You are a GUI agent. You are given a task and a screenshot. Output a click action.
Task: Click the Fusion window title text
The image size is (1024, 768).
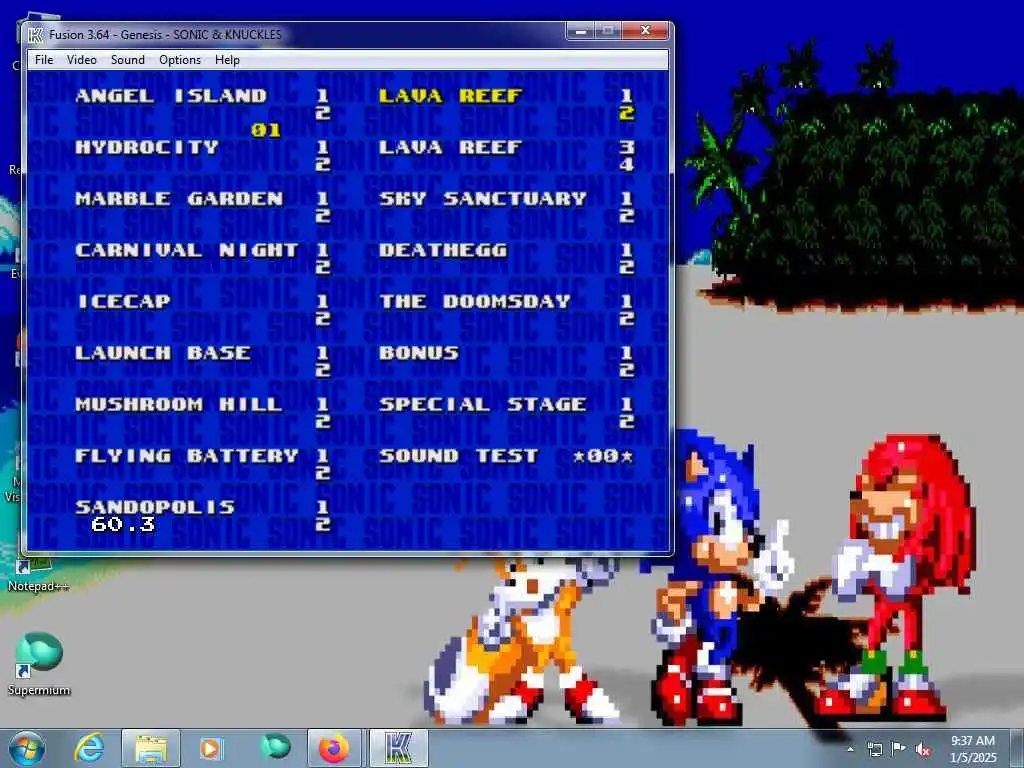click(x=165, y=35)
